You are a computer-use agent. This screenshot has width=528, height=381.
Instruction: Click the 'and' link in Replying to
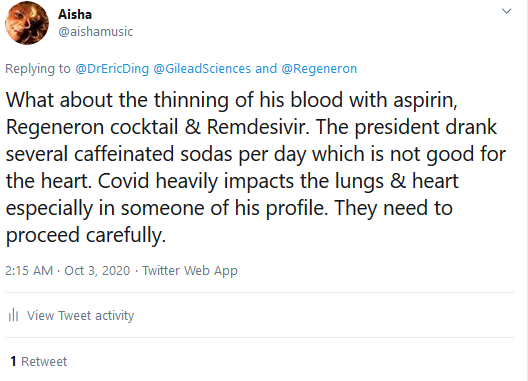266,69
